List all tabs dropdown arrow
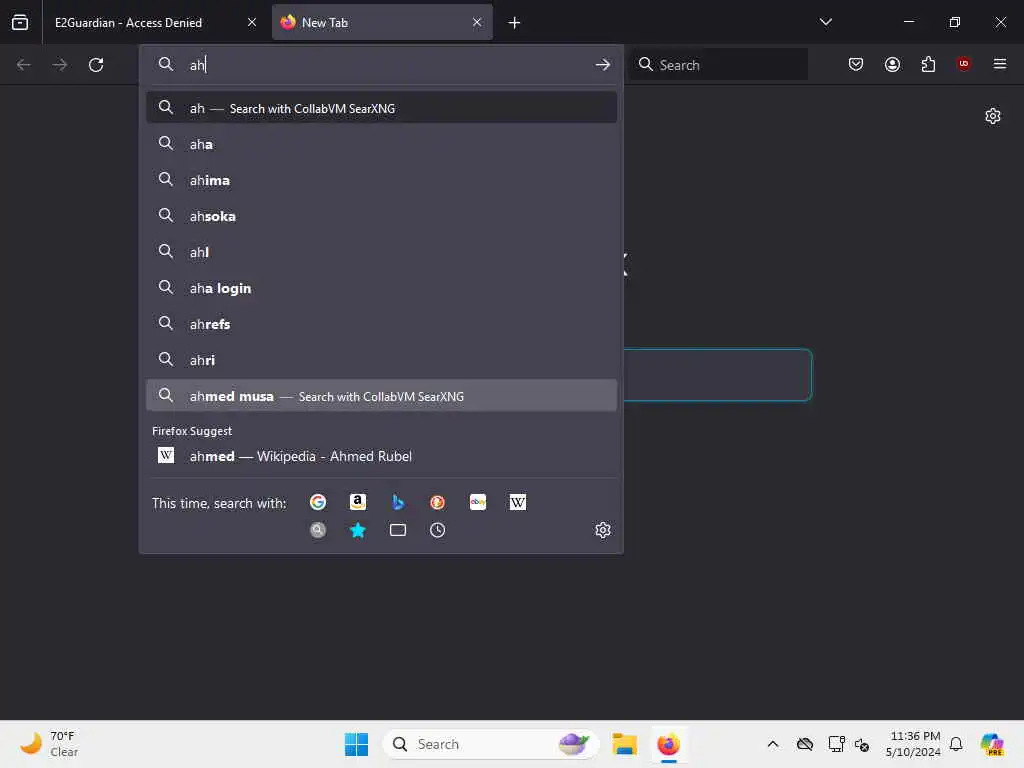This screenshot has width=1024, height=768. (x=825, y=22)
